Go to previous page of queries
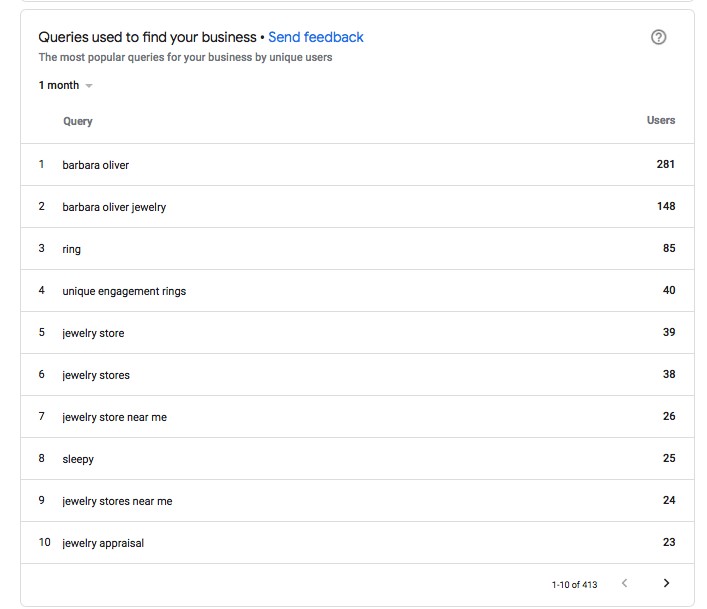707x609 pixels. point(624,583)
